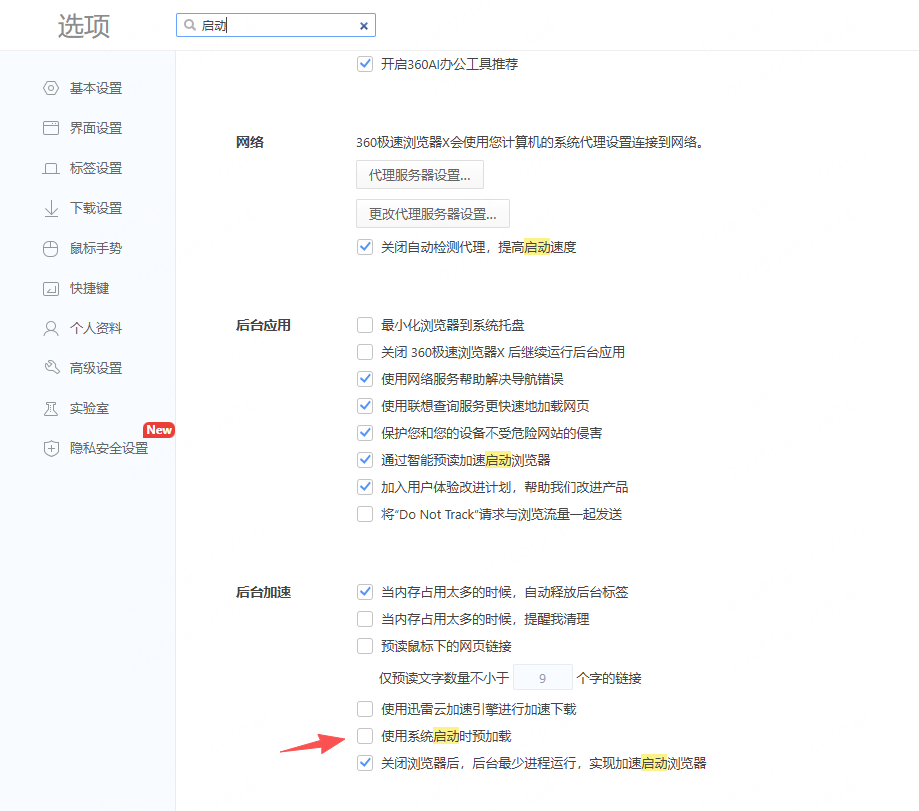Clear the search box with the X
This screenshot has width=919, height=811.
pyautogui.click(x=363, y=26)
